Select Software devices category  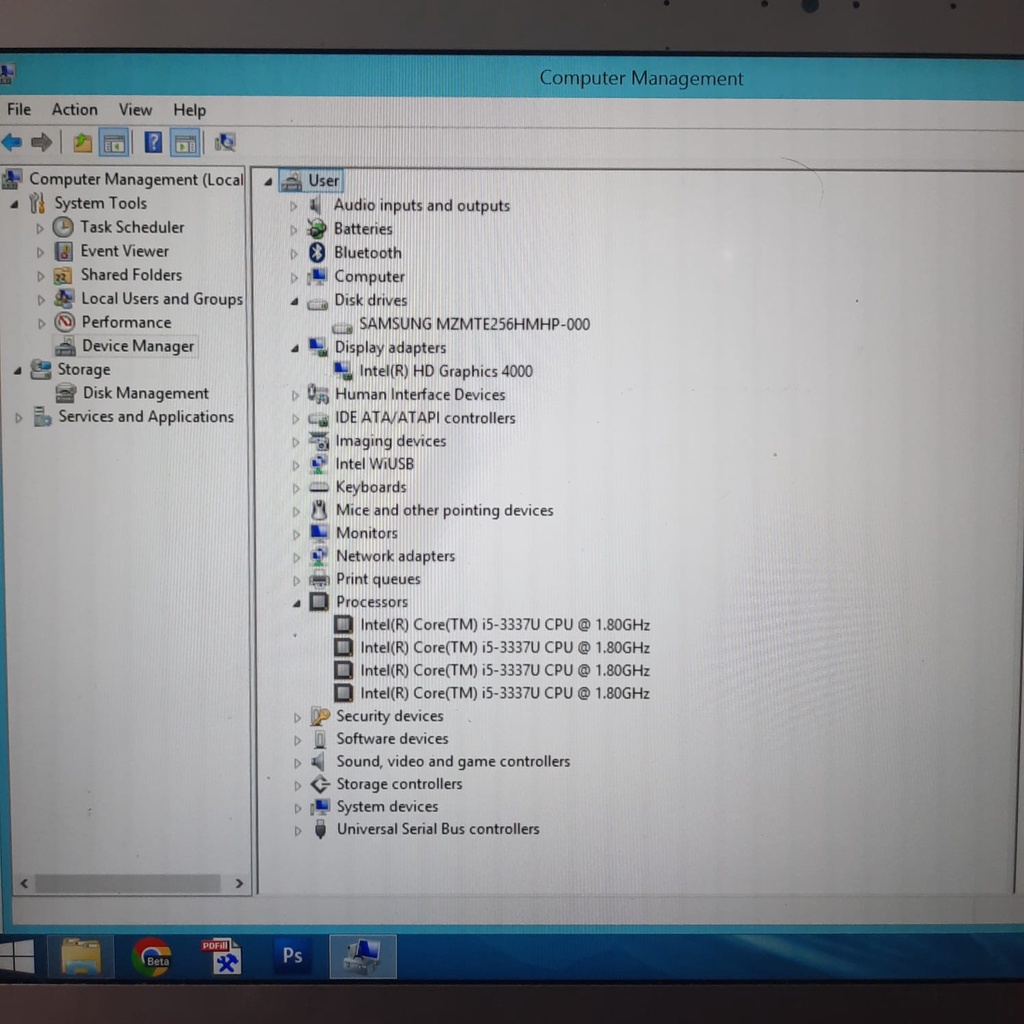pyautogui.click(x=392, y=739)
